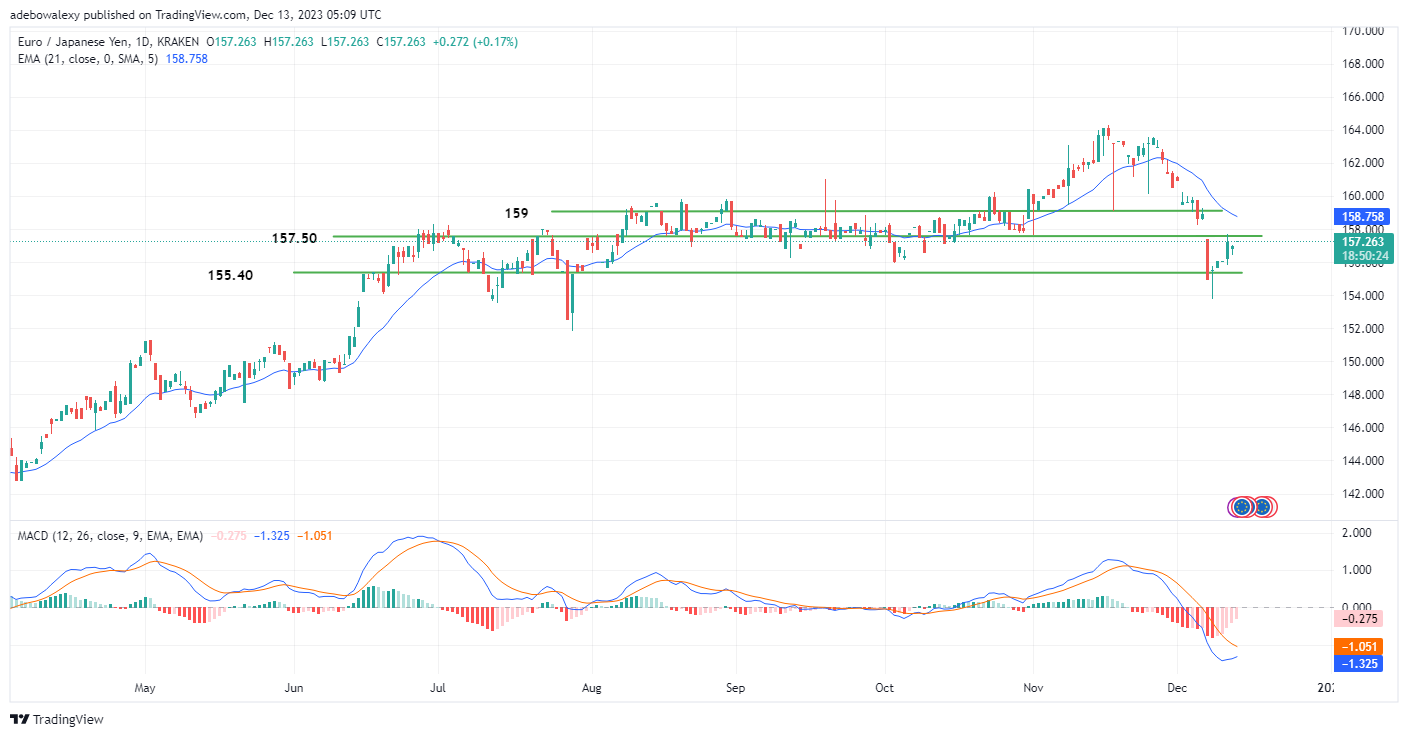The image size is (1408, 737).
Task: Click the 158.758 value in the EMA legend
Action: pos(185,59)
